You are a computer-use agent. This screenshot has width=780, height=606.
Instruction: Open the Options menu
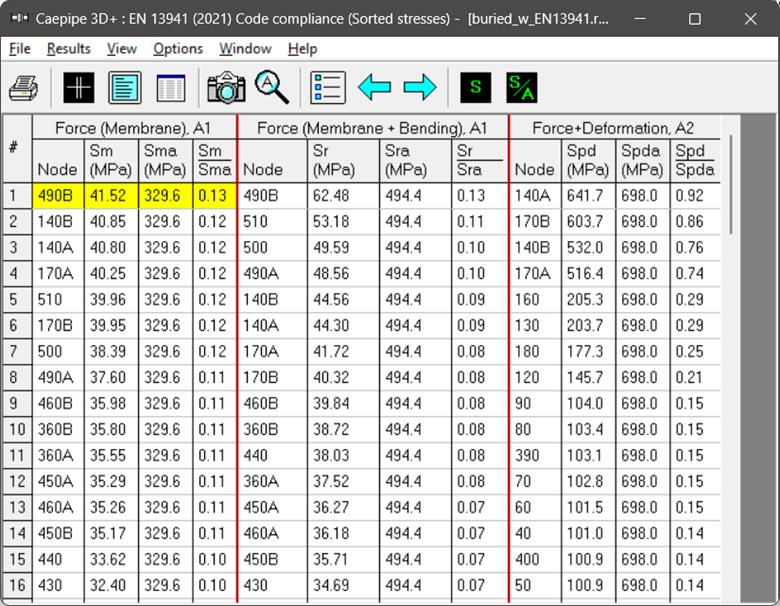click(178, 49)
